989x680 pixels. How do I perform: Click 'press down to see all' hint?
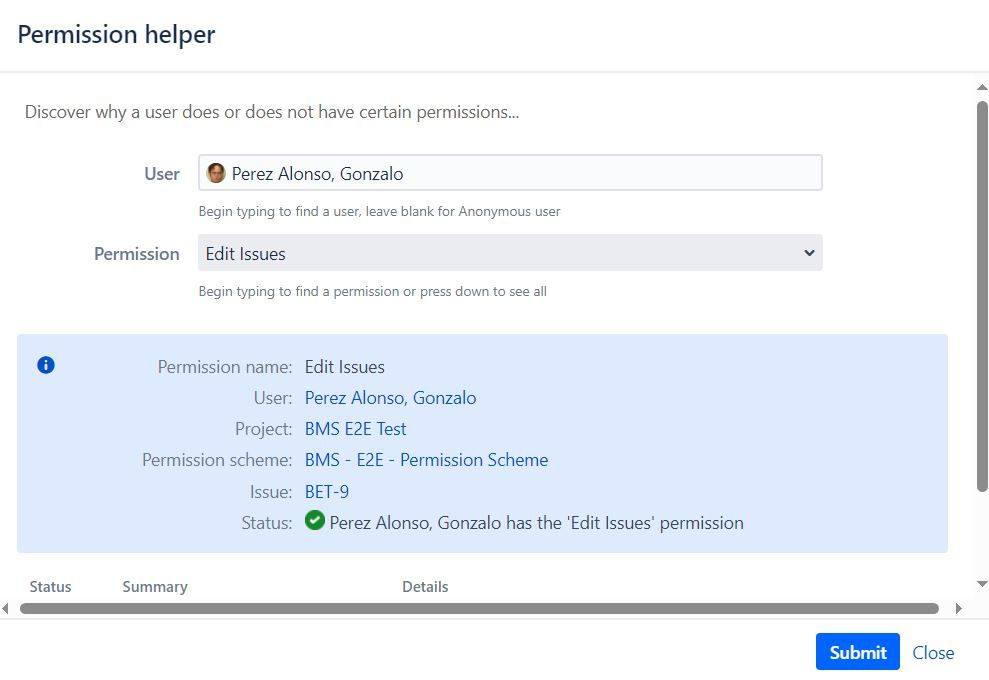tap(483, 291)
